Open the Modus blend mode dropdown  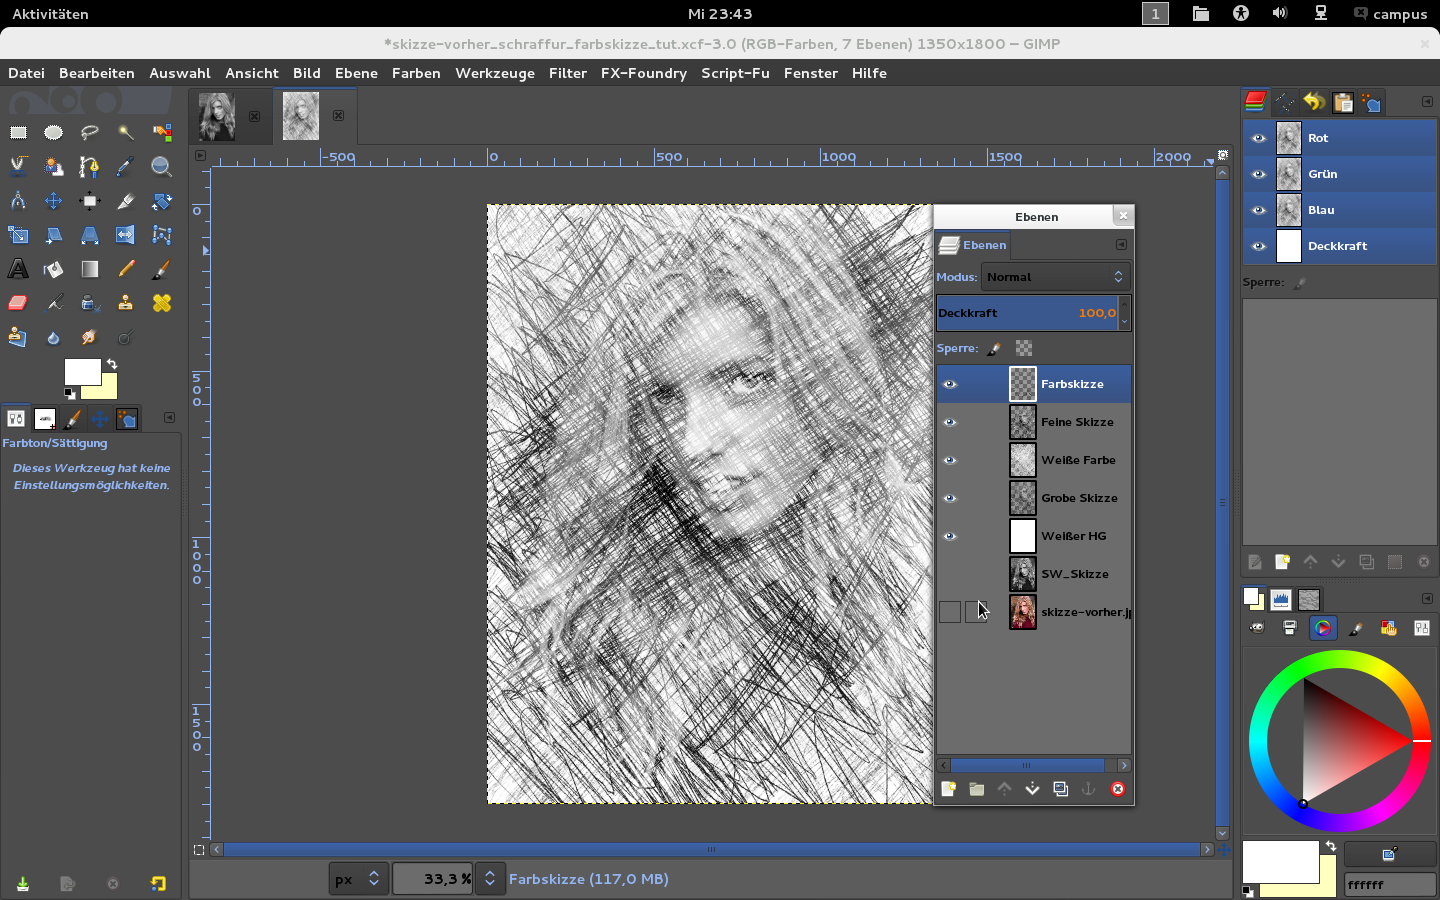point(1055,277)
